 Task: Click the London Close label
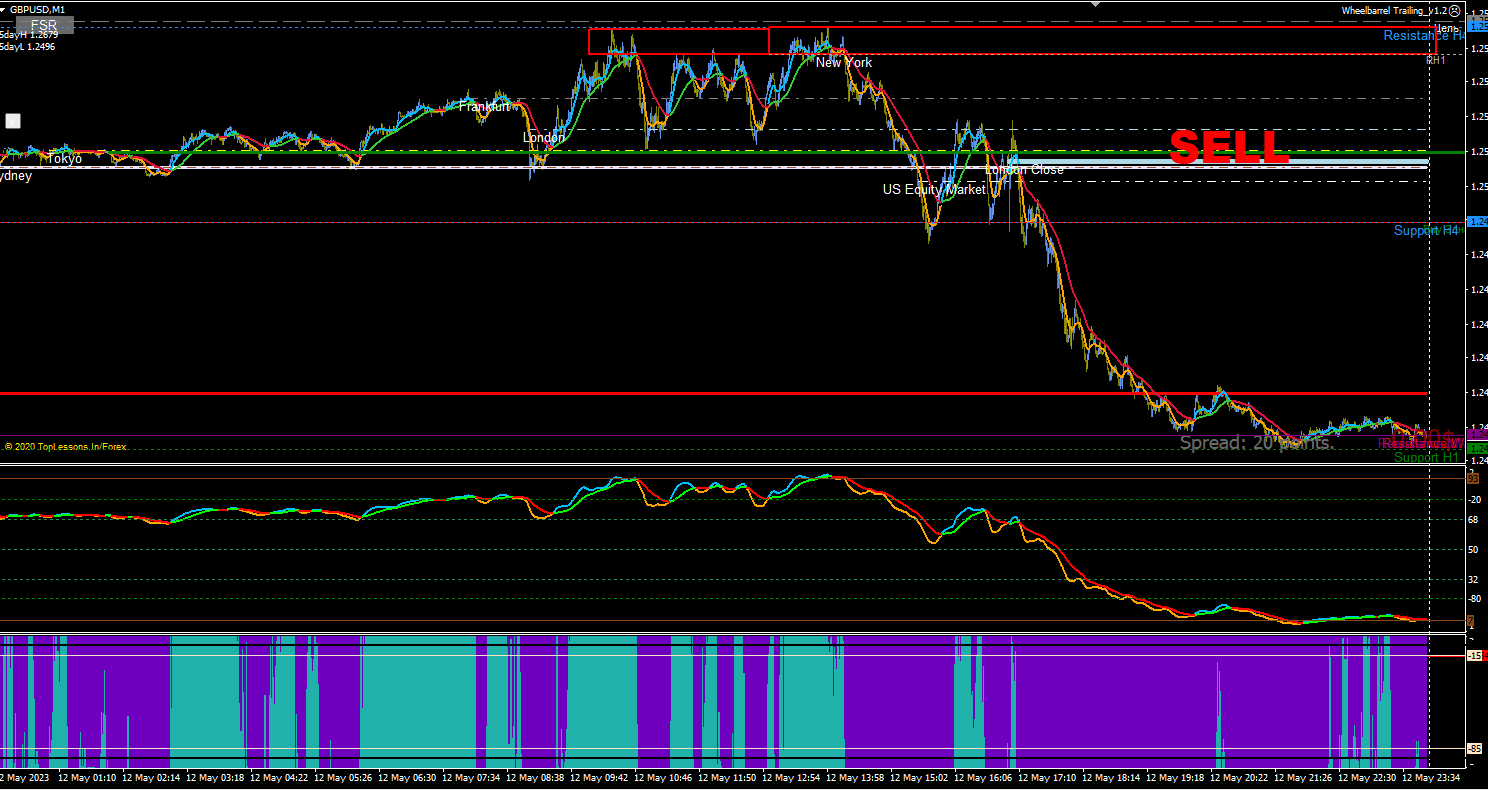(1024, 170)
